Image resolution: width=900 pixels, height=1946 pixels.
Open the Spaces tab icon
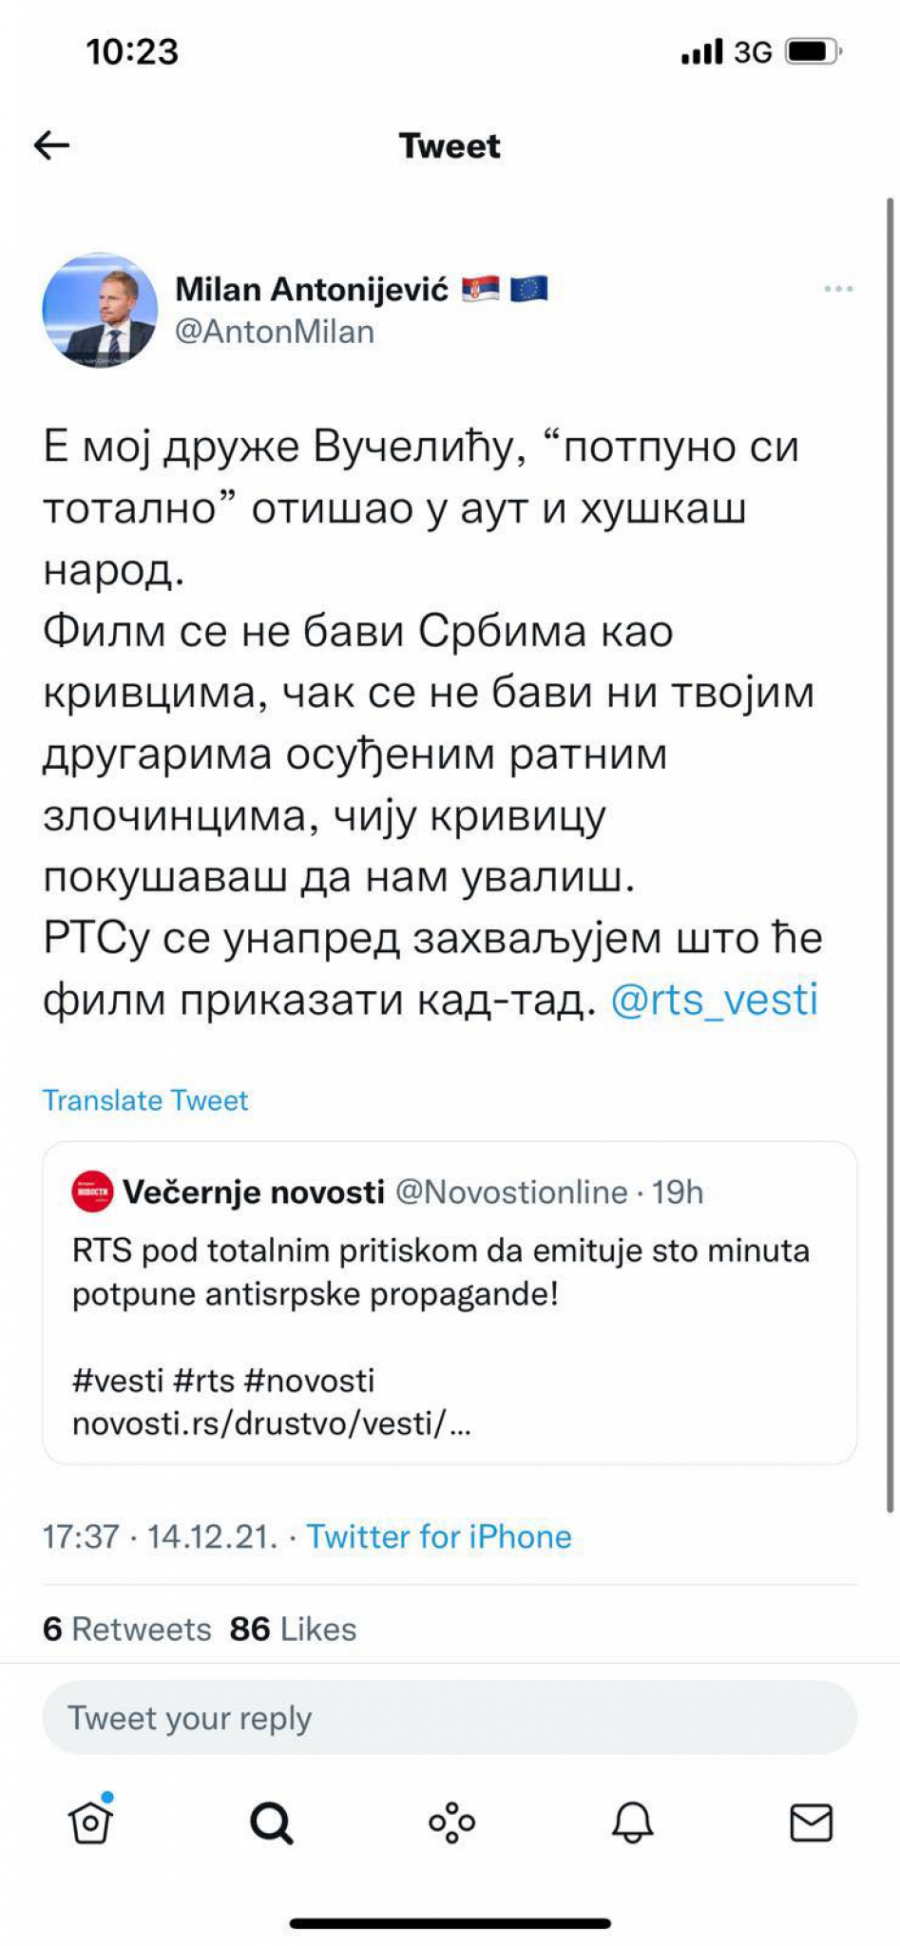point(451,1823)
